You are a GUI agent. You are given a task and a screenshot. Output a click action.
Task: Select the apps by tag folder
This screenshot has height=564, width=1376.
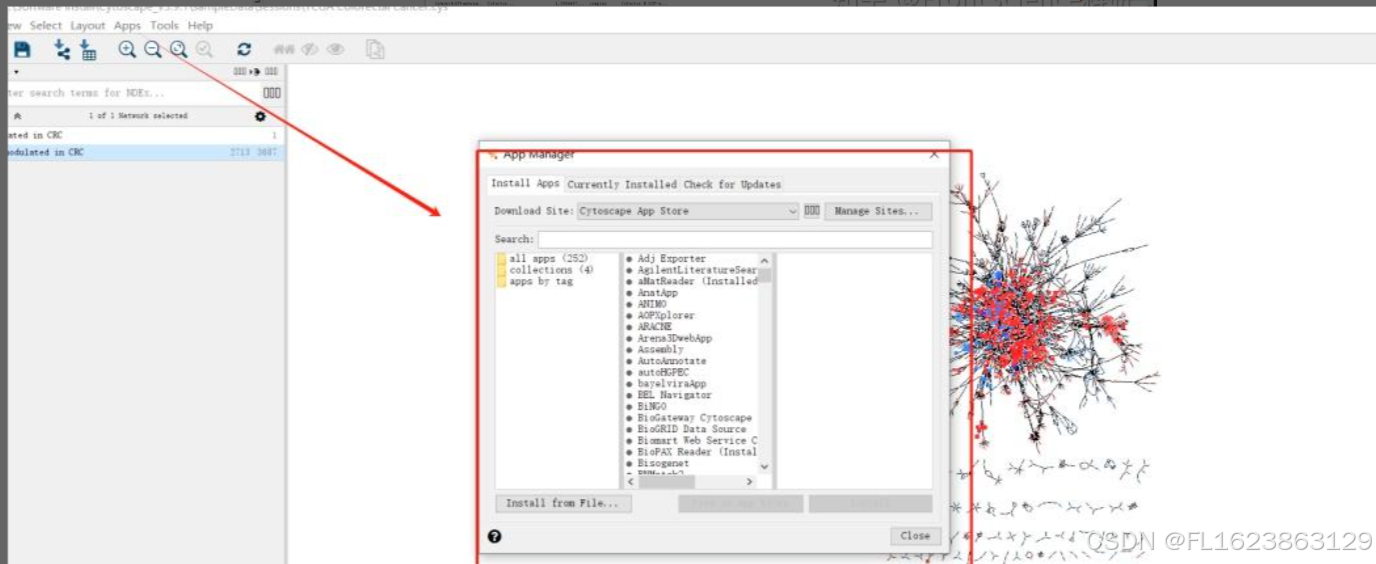[x=535, y=281]
